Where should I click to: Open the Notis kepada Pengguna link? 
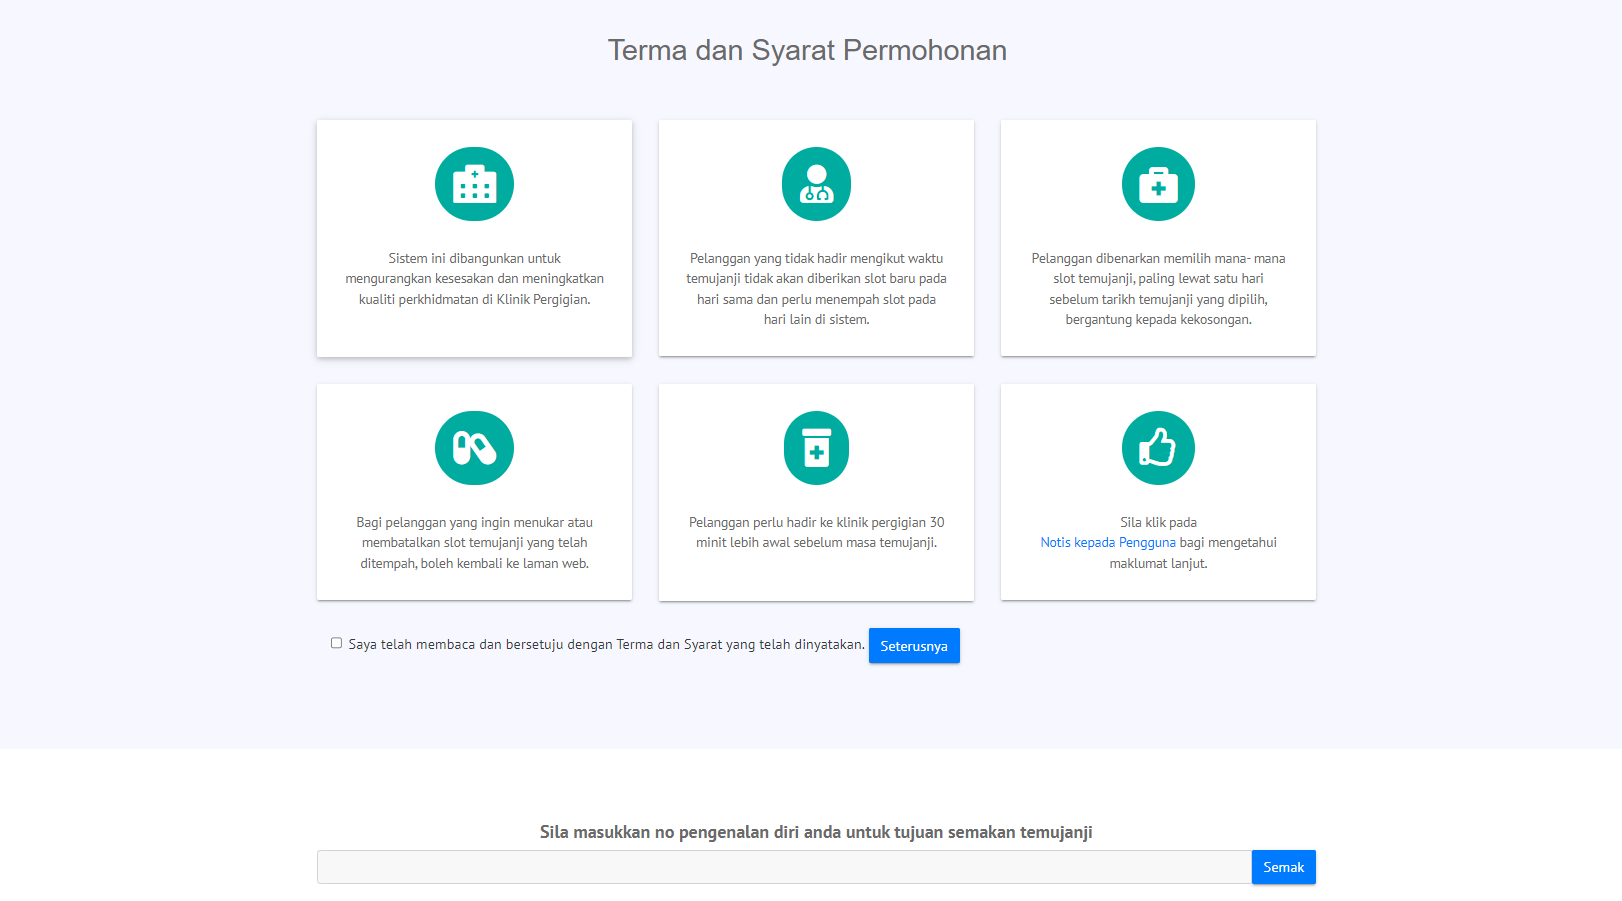(1107, 543)
